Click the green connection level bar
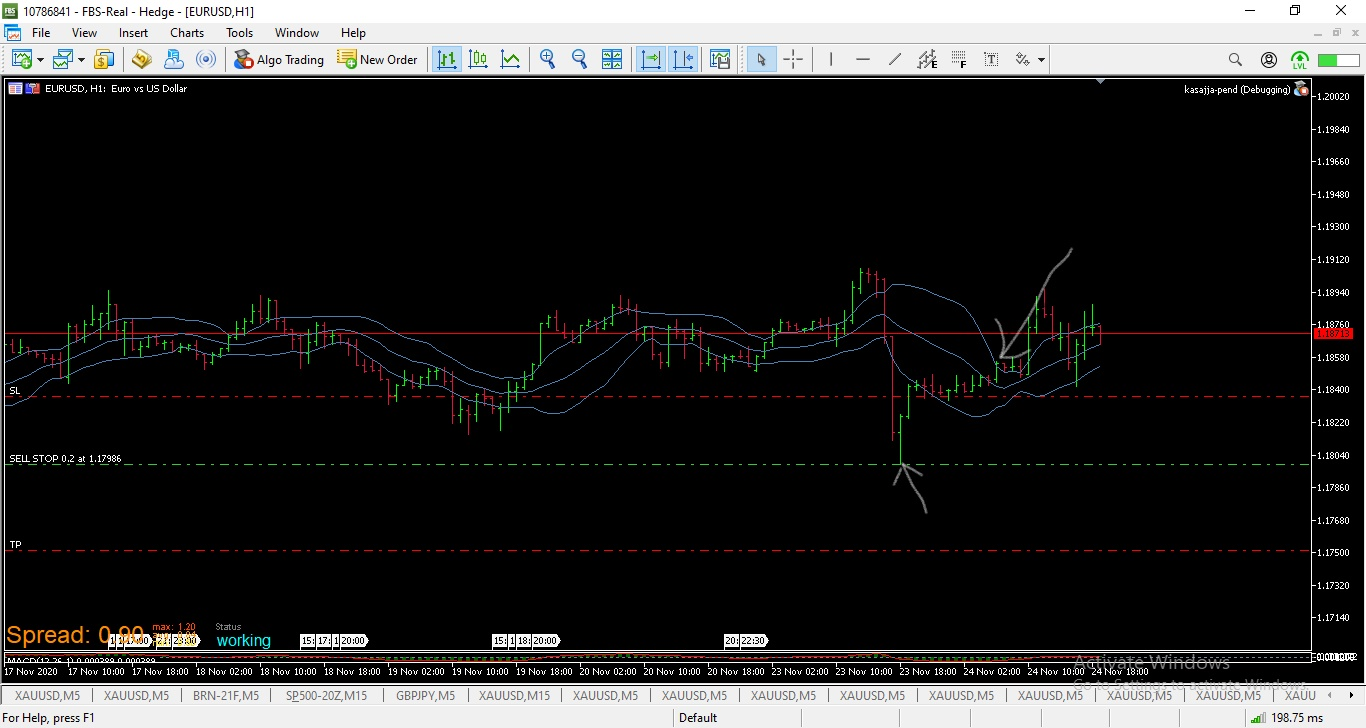Screen dimensions: 1366x728 [1339, 60]
